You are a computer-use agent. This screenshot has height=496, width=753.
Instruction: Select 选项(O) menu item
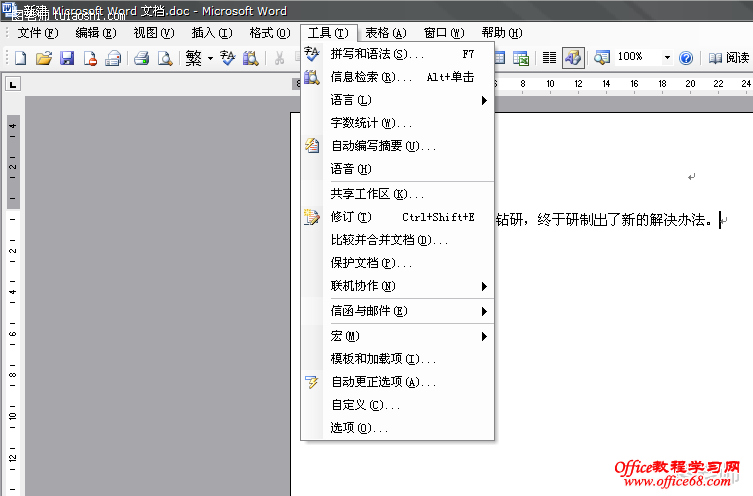click(398, 428)
